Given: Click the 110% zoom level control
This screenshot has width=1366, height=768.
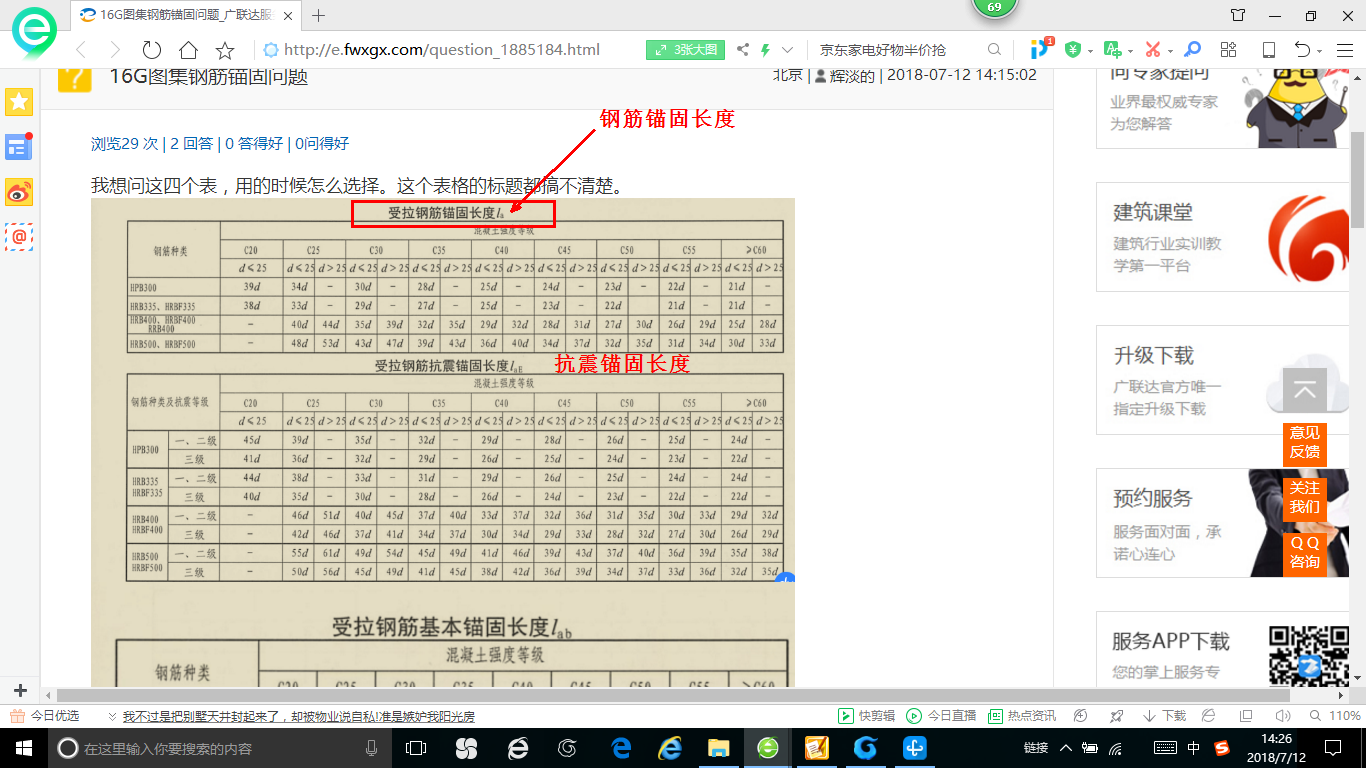Looking at the screenshot, I should [1335, 716].
